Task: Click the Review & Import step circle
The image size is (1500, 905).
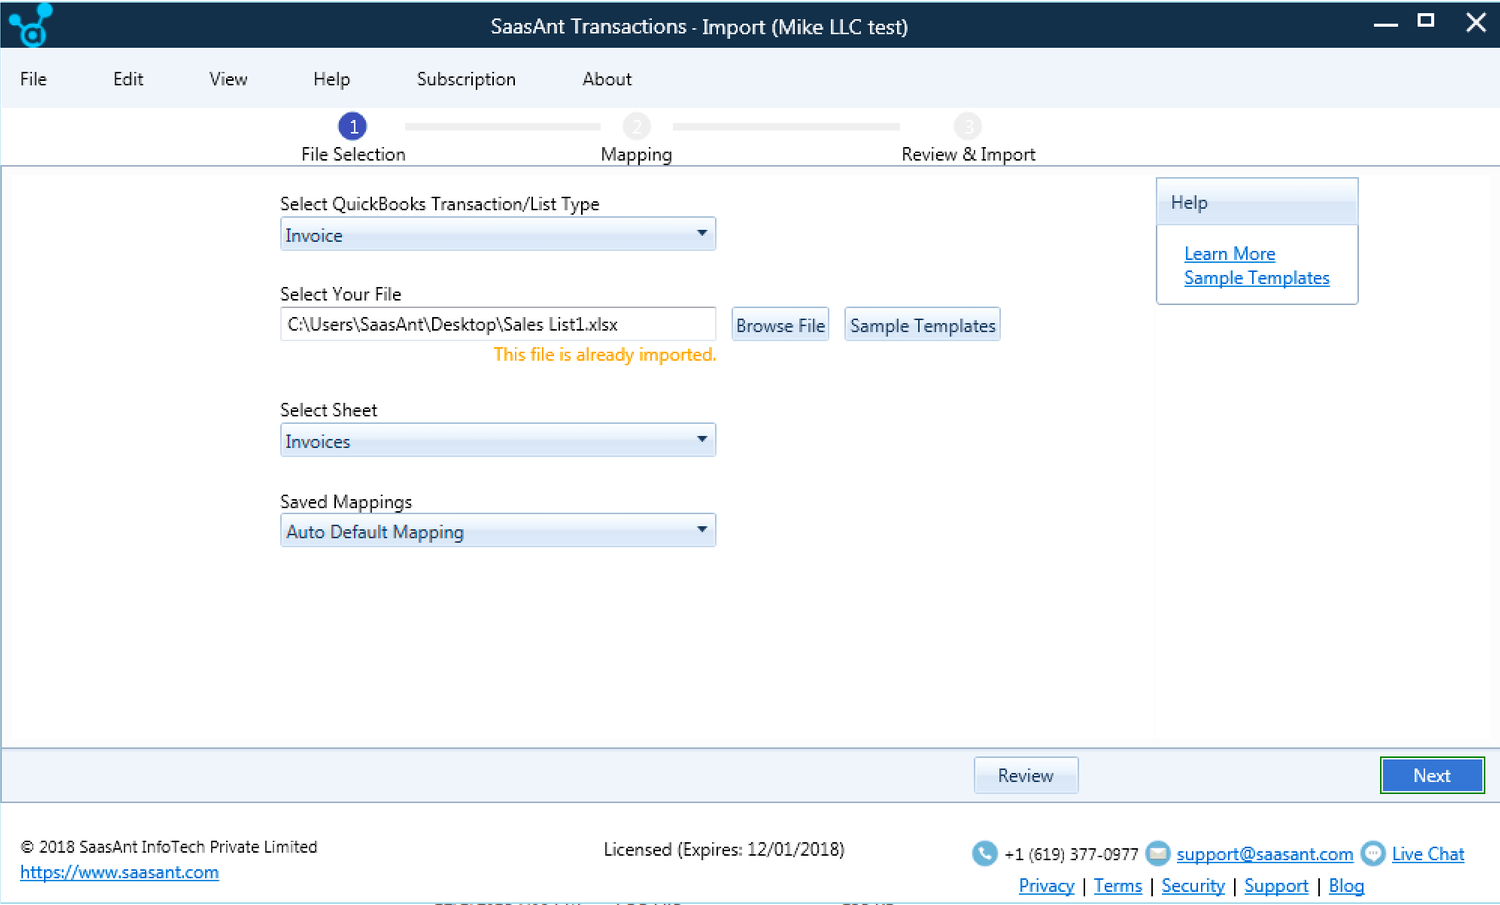Action: tap(968, 126)
